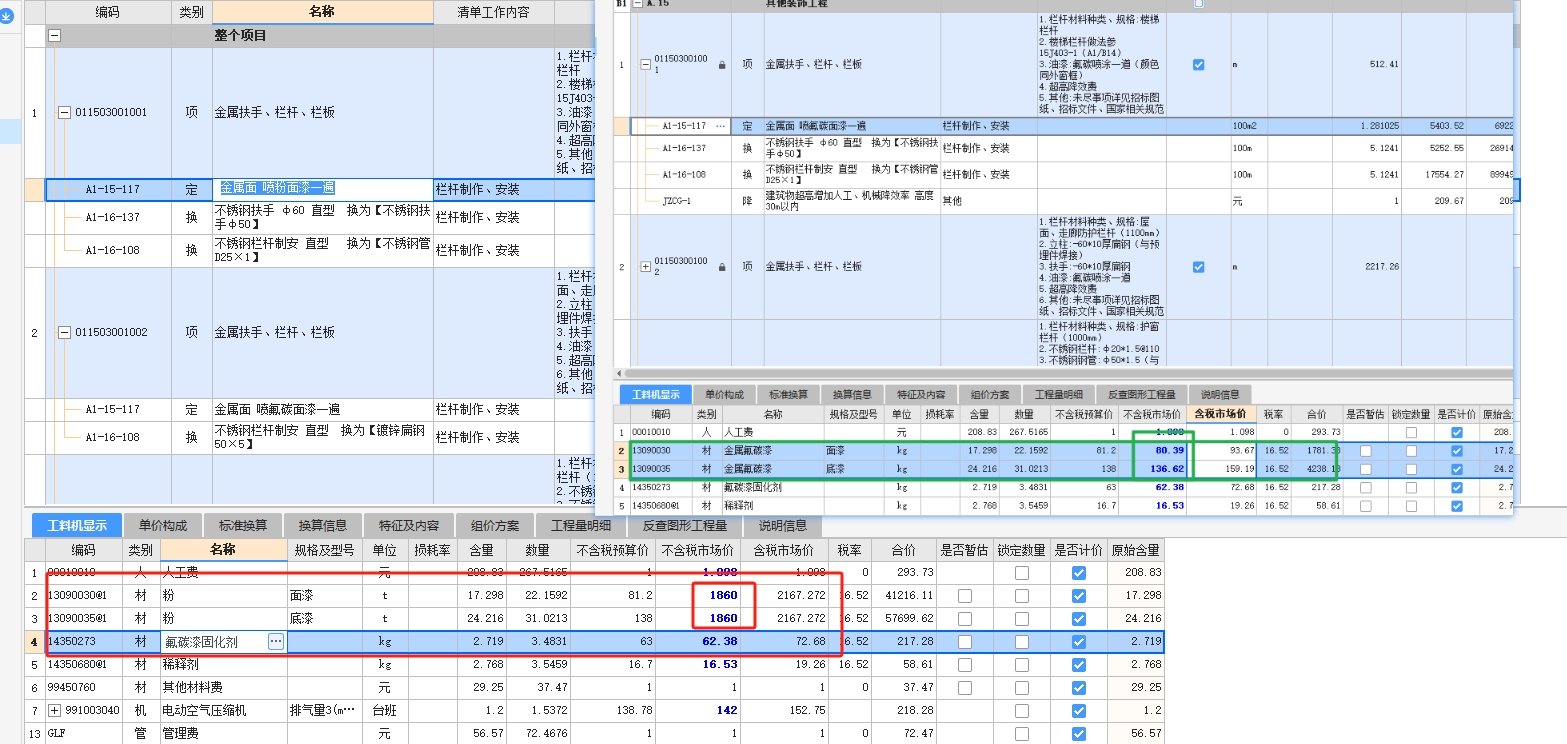Open ellipsis button beside 氟碳漆固化剂 name cell
Screen dimensions: 1567x744
tap(277, 642)
